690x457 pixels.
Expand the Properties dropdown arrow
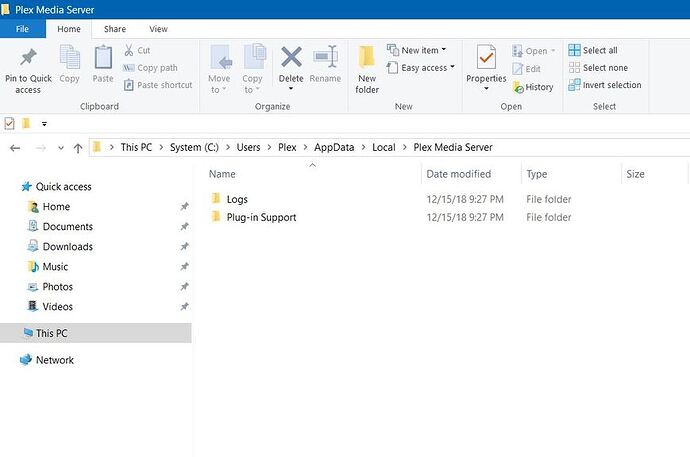pyautogui.click(x=486, y=89)
